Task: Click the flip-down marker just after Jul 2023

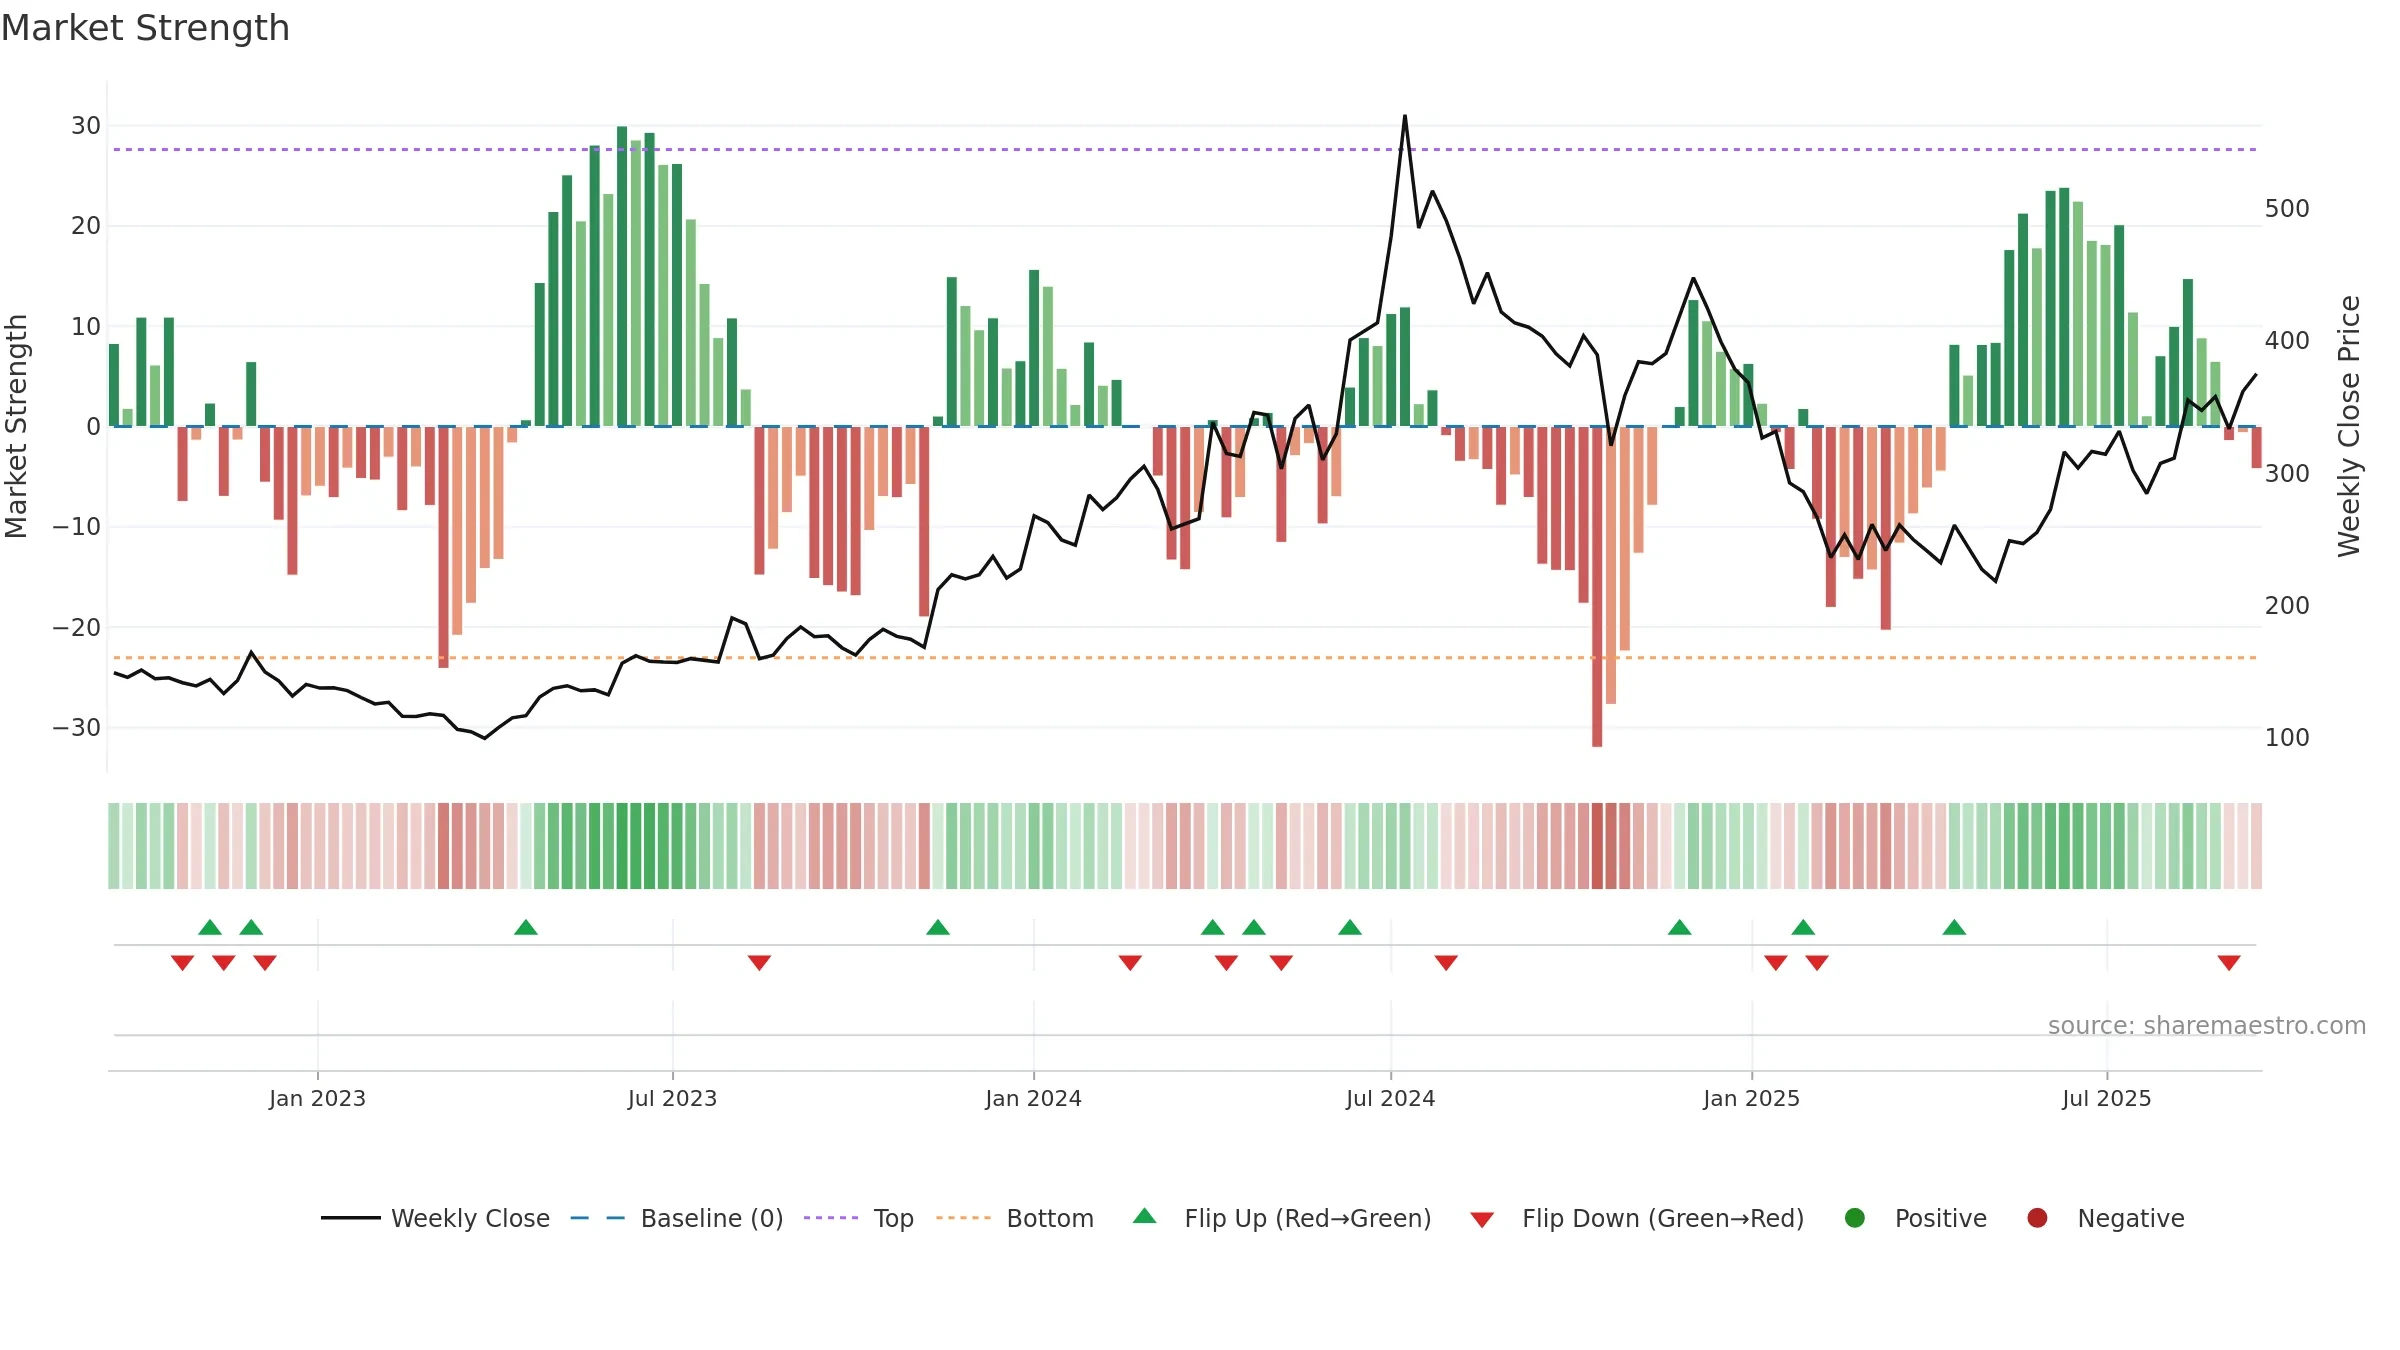Action: point(759,963)
